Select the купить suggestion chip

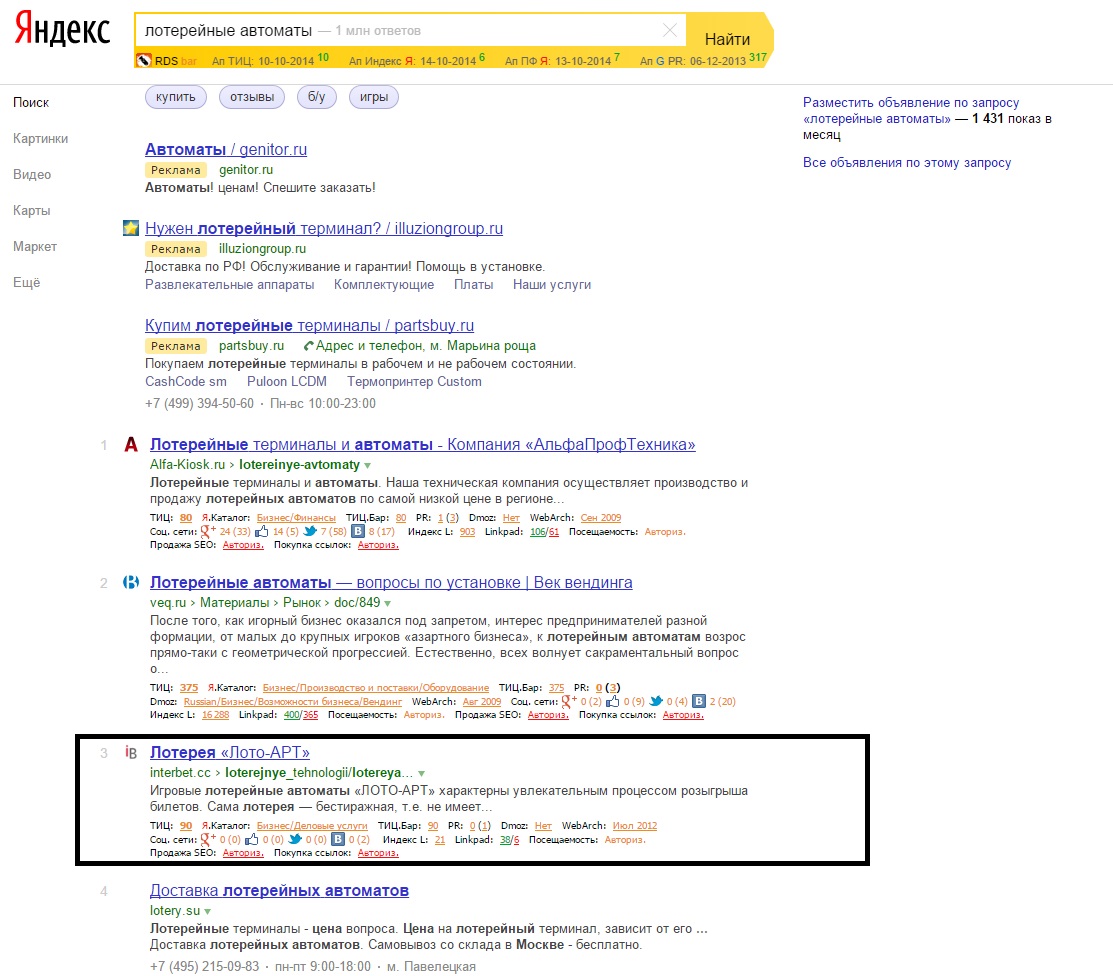[176, 97]
